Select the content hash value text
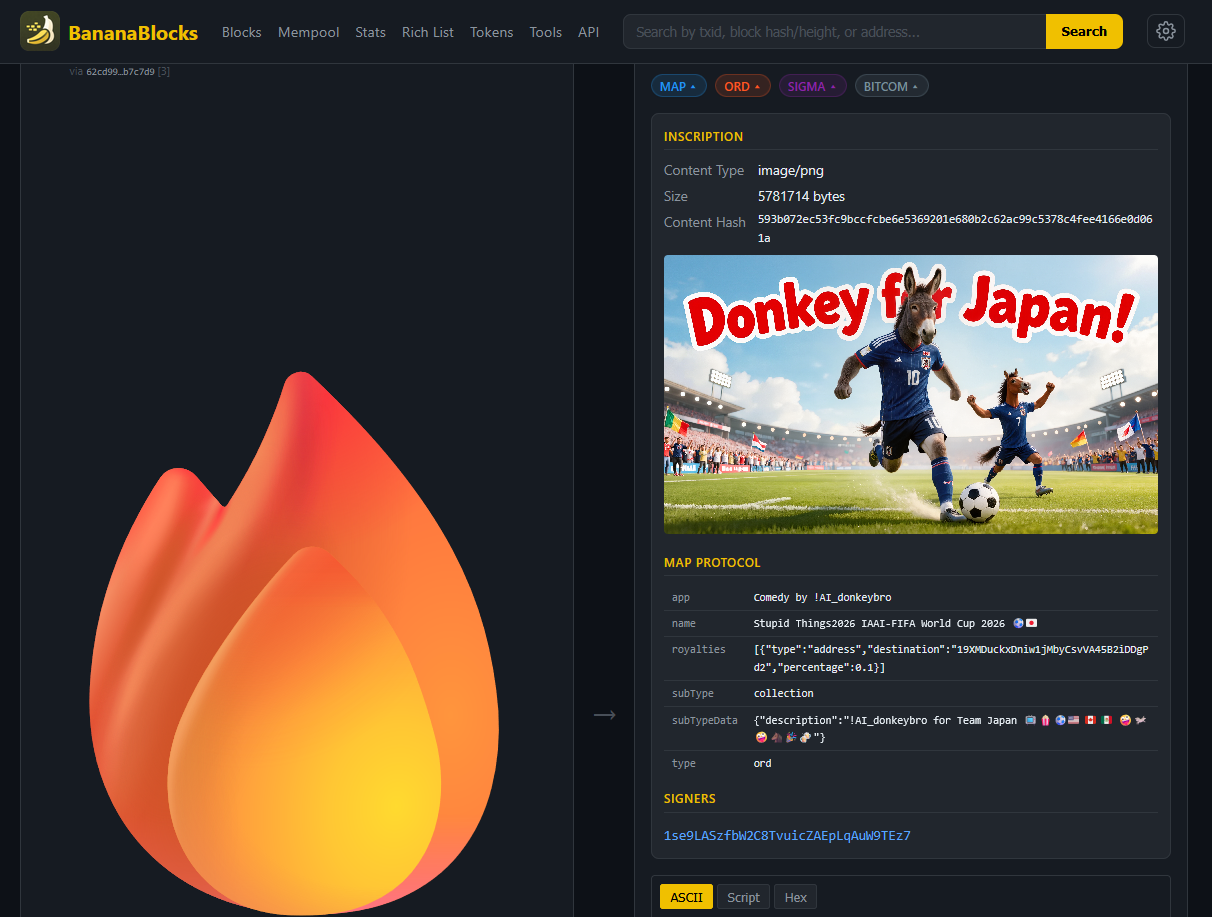This screenshot has width=1212, height=921. (x=954, y=228)
